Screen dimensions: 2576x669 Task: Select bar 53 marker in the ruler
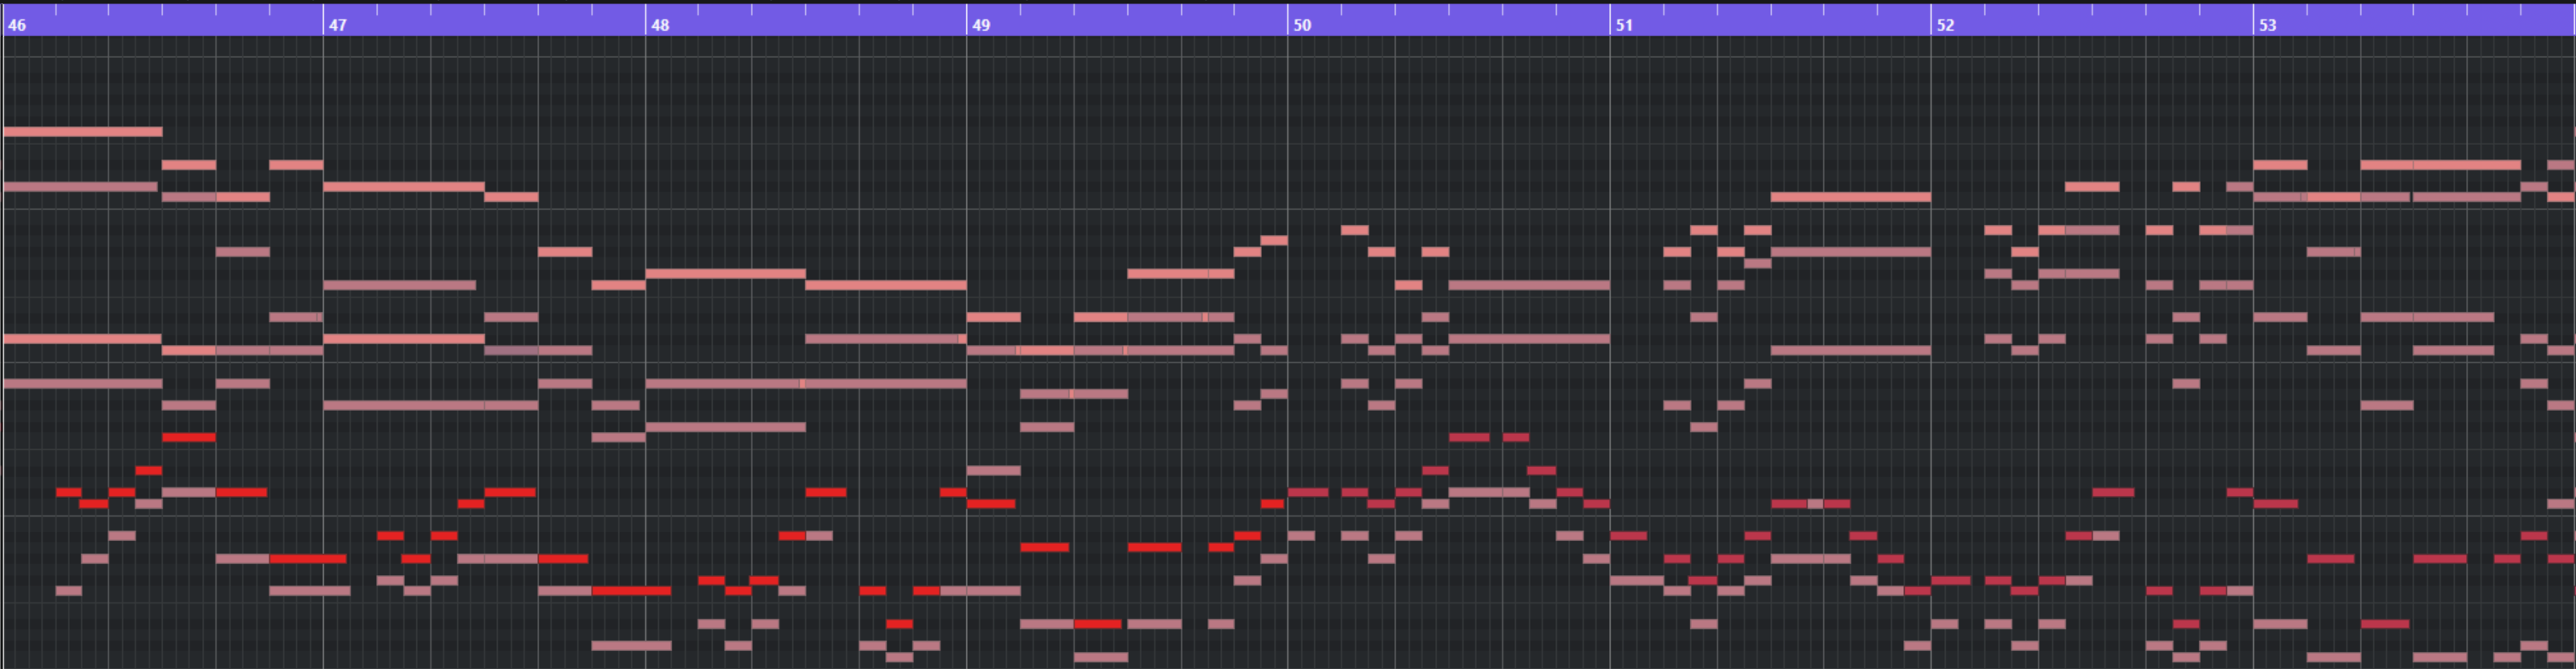(2267, 25)
